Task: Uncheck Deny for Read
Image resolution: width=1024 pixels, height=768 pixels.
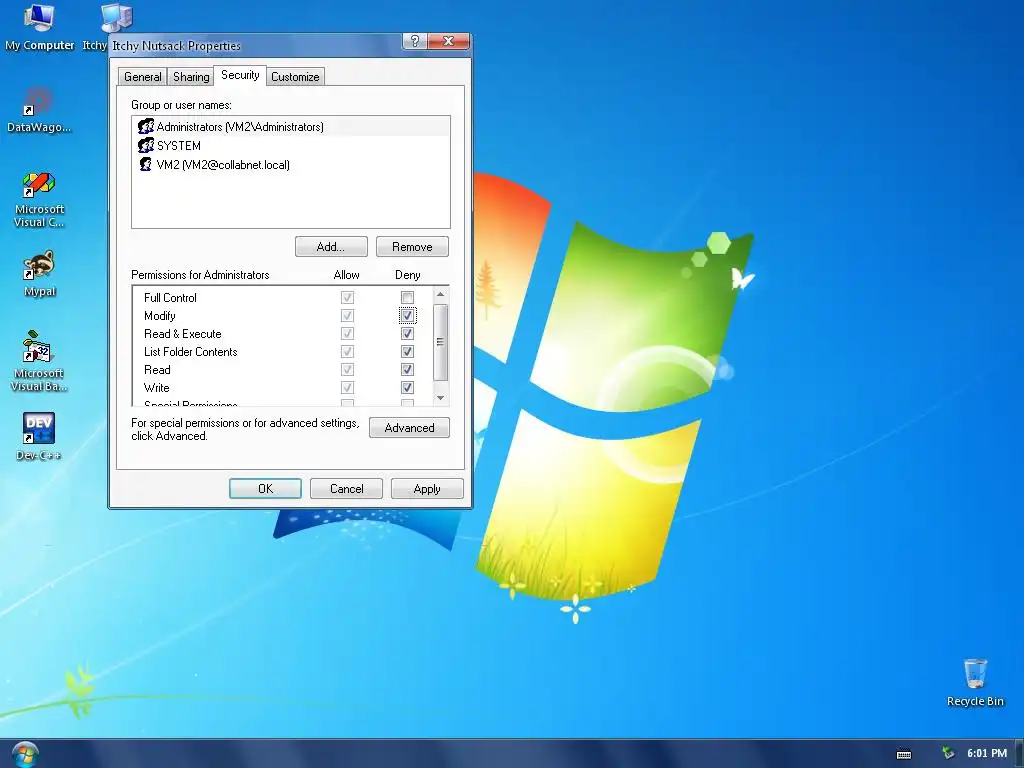Action: 408,370
